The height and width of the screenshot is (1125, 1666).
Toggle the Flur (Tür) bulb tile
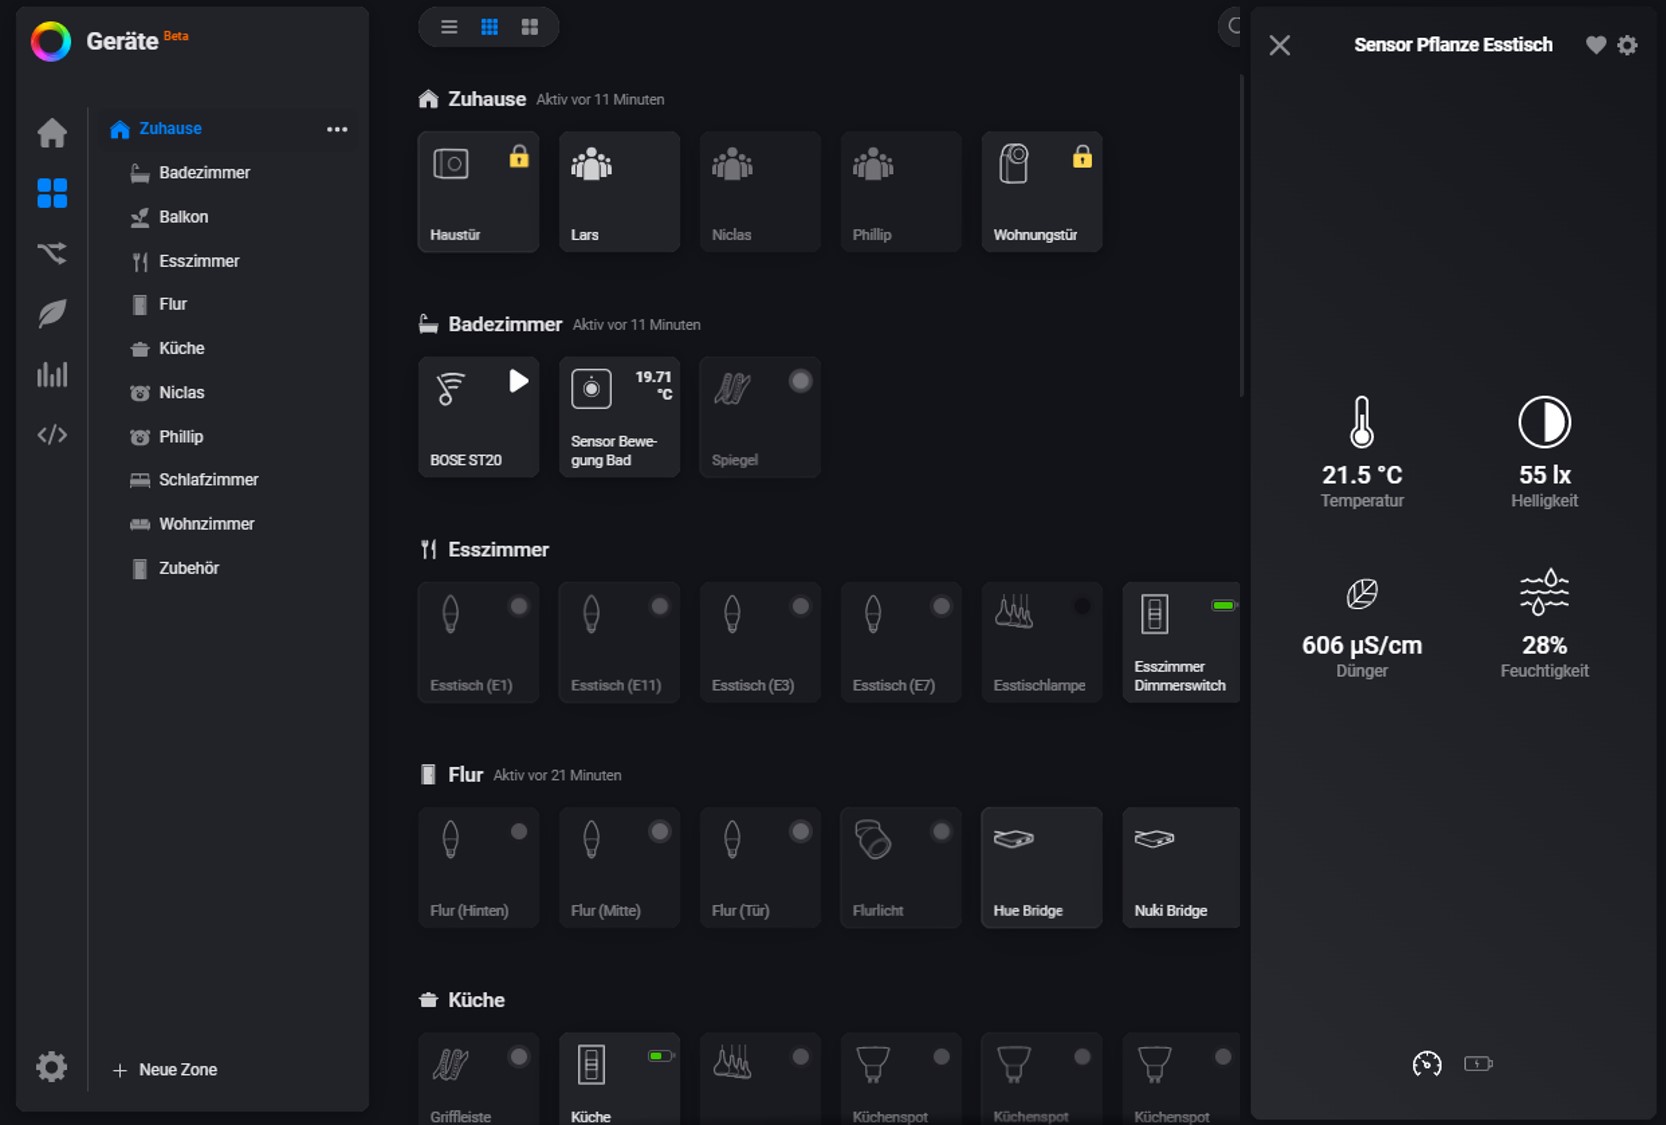click(760, 867)
